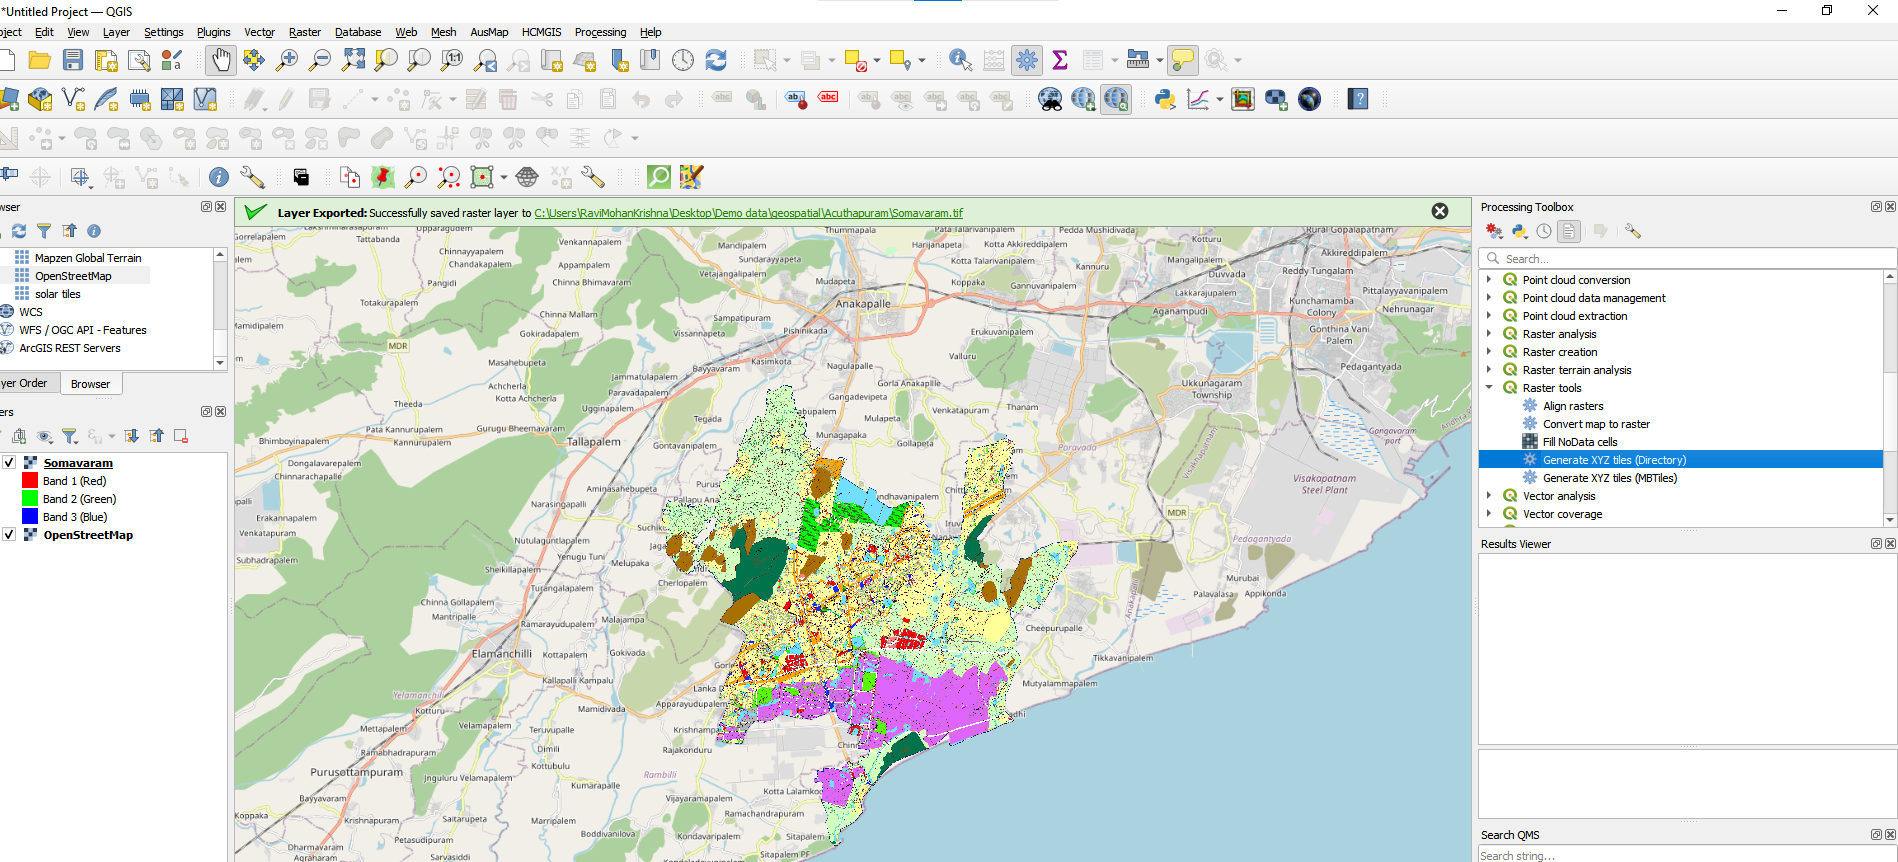This screenshot has height=862, width=1898.
Task: Select Mapzen Global Terrain in Browser
Action: click(x=88, y=258)
